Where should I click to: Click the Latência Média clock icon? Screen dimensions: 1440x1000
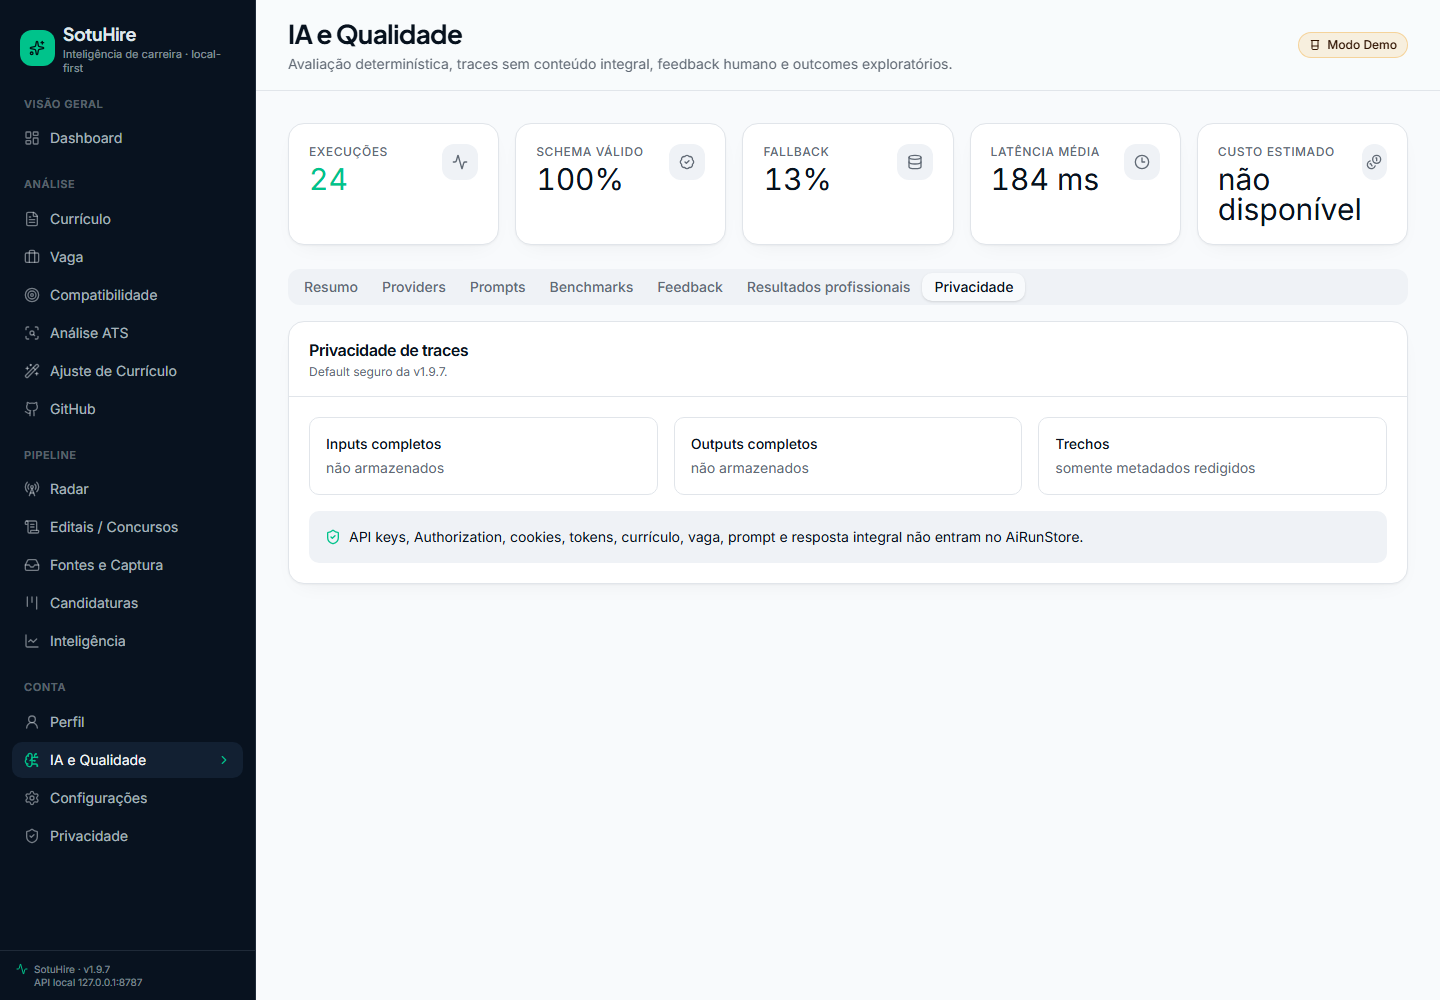1142,162
